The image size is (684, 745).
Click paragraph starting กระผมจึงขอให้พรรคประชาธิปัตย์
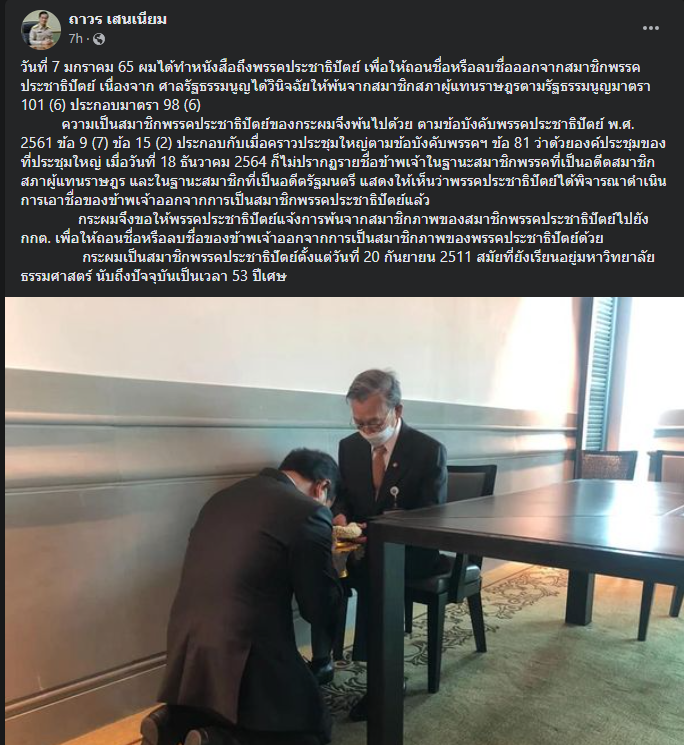tap(334, 229)
